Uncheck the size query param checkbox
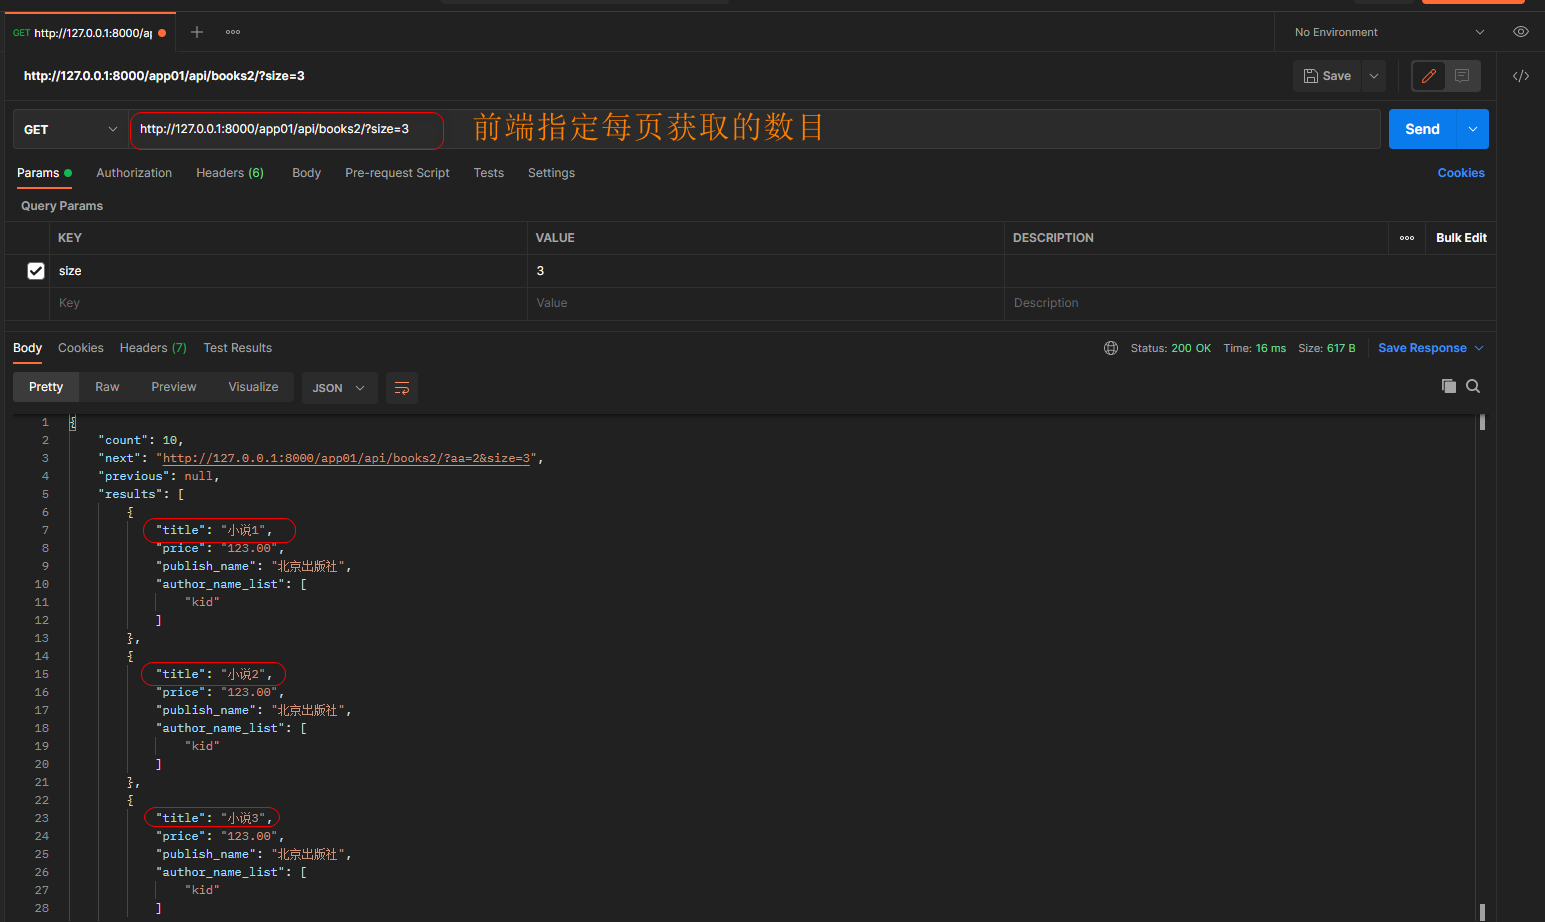Screen dimensions: 1545x922 (x=36, y=271)
